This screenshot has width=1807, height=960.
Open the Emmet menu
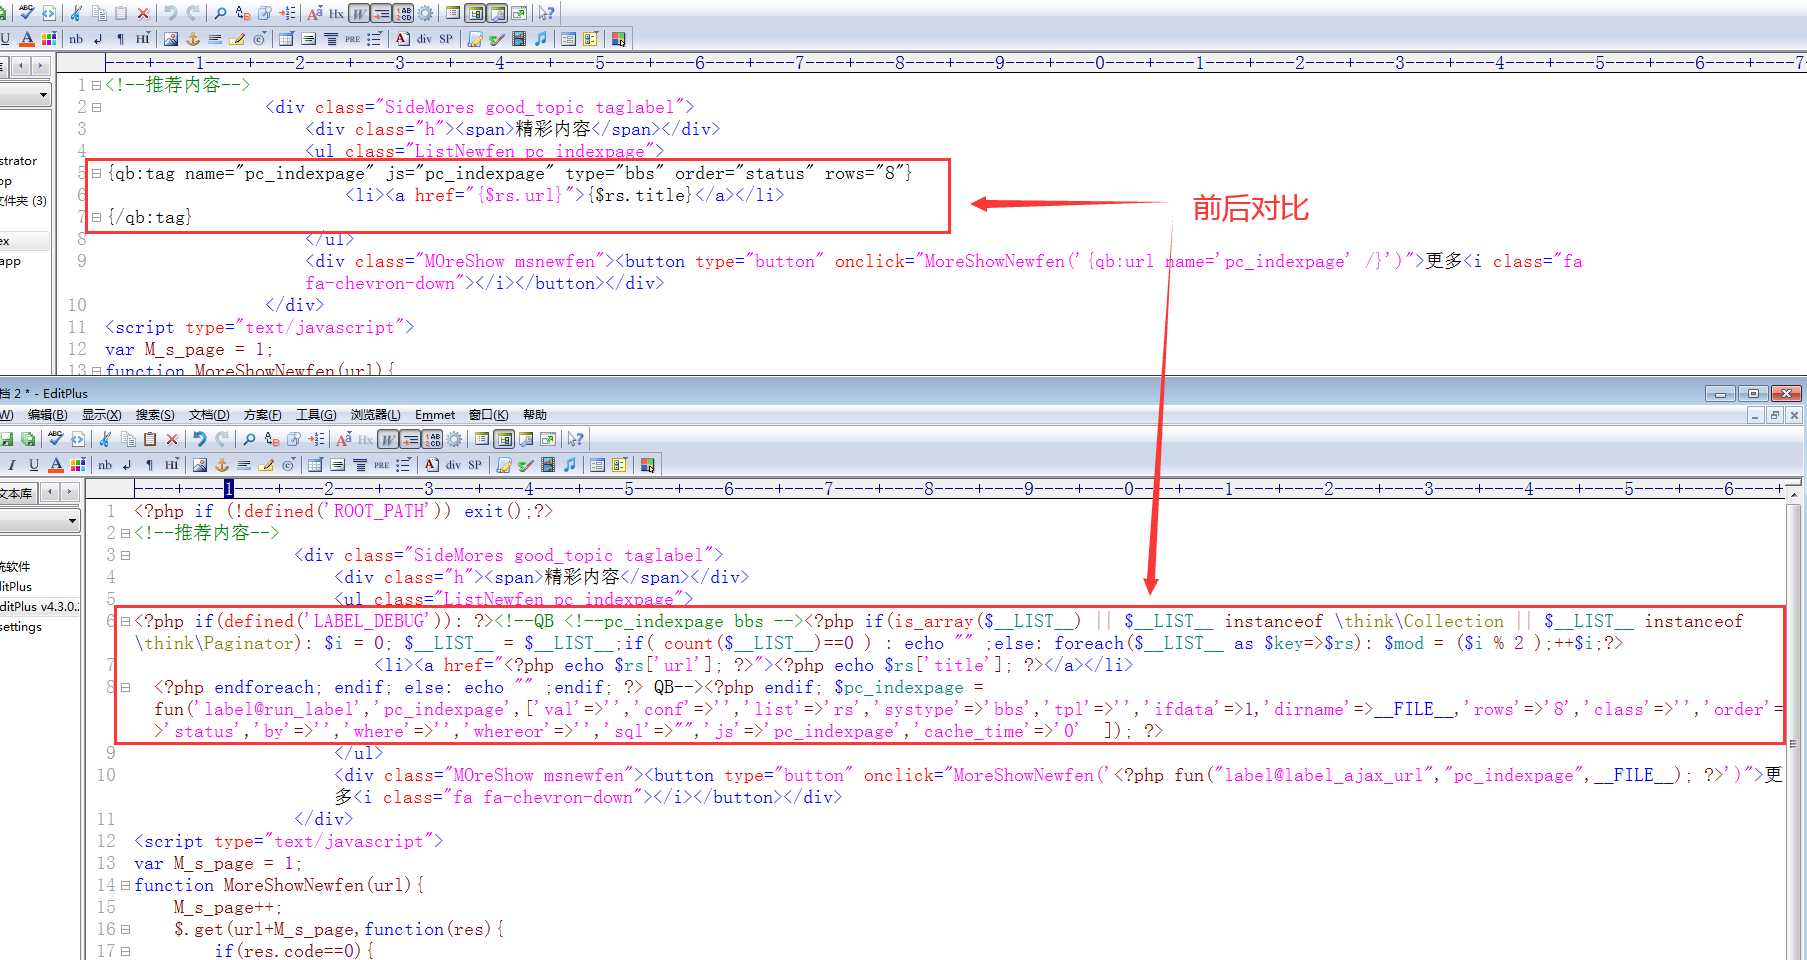click(x=435, y=415)
